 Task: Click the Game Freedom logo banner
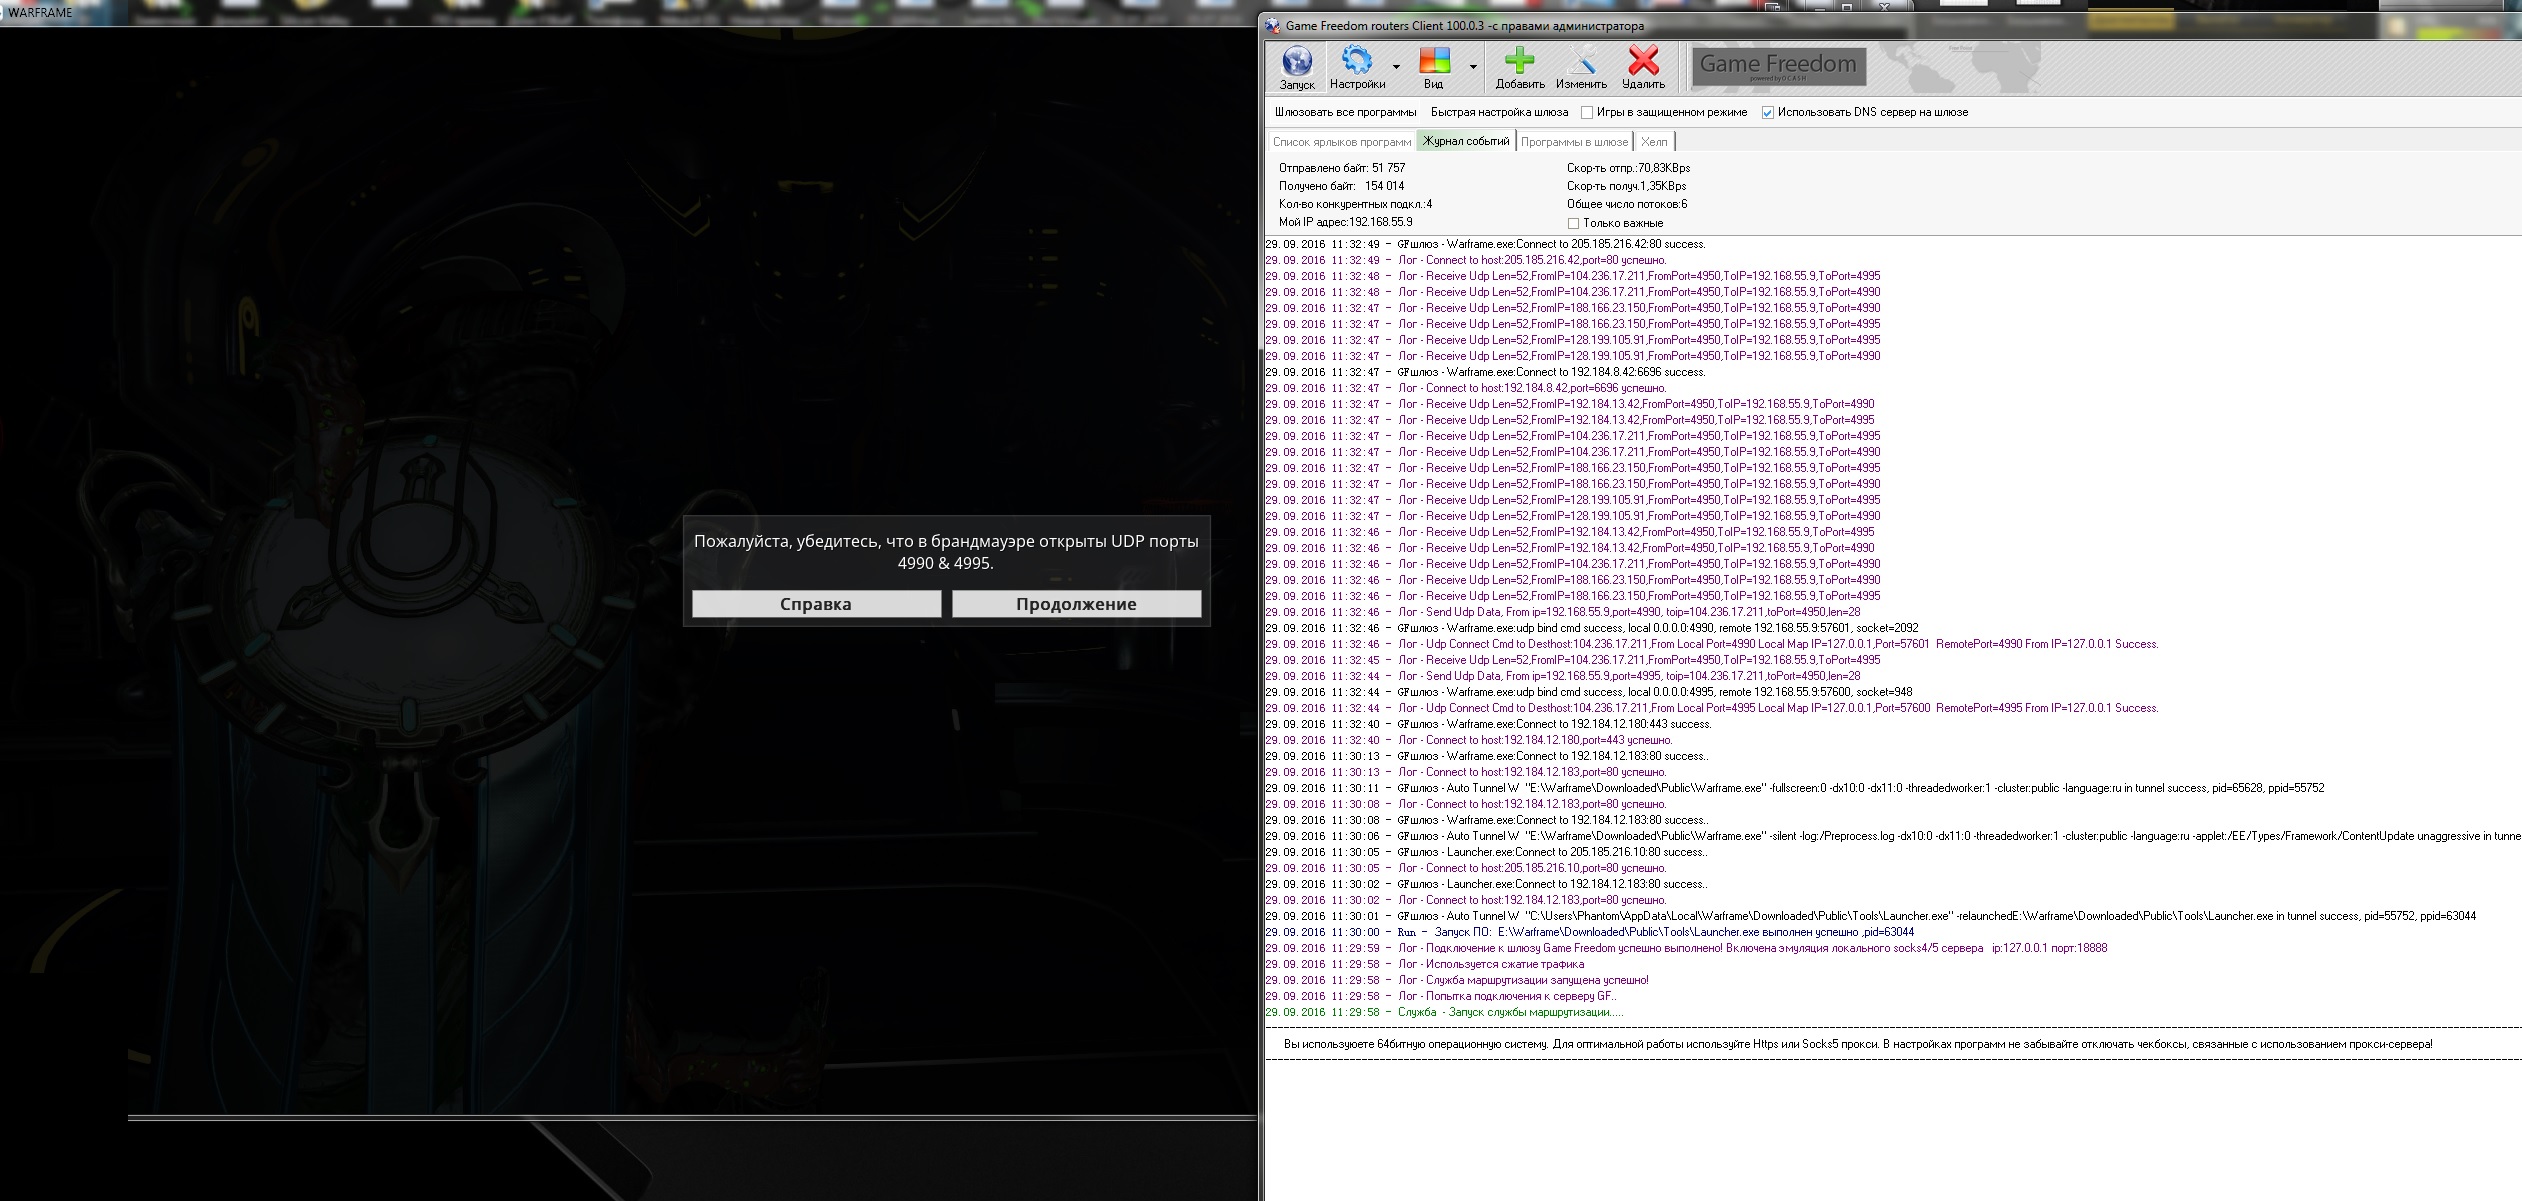(1778, 66)
